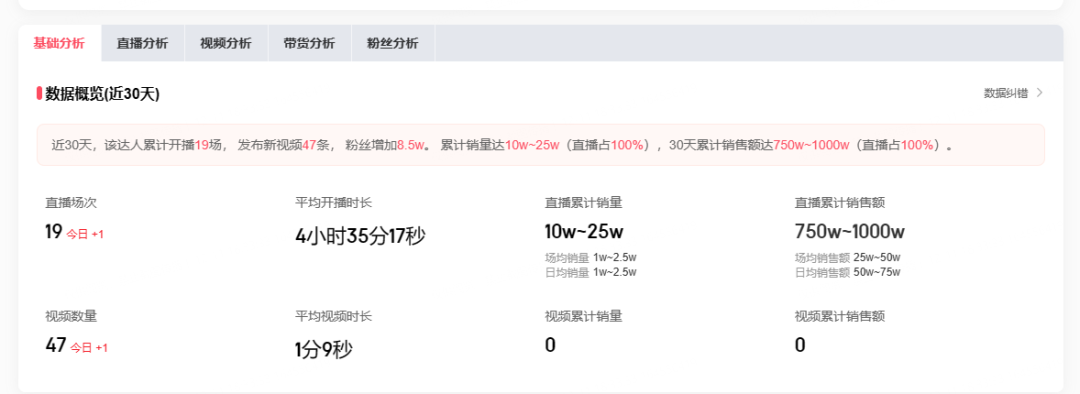Click the 日均销量 1w~2.5w text
This screenshot has width=1080, height=394.
[x=590, y=272]
